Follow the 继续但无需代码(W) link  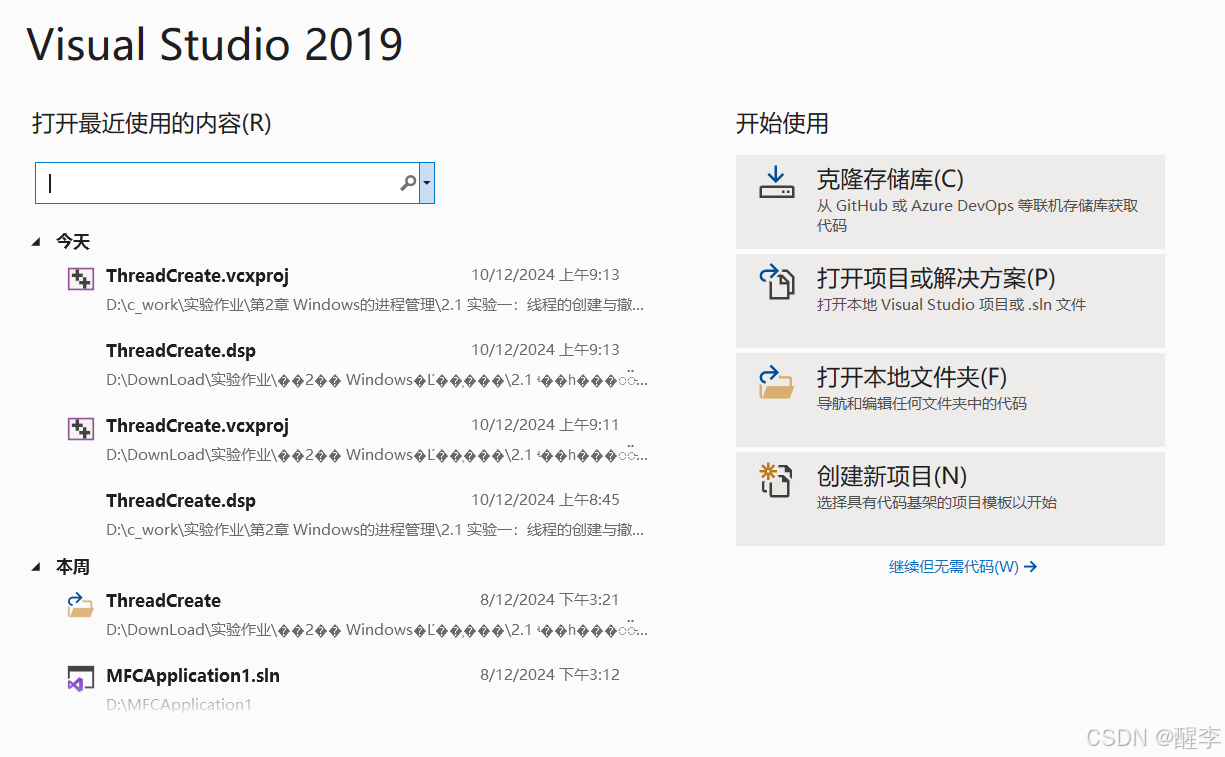963,567
